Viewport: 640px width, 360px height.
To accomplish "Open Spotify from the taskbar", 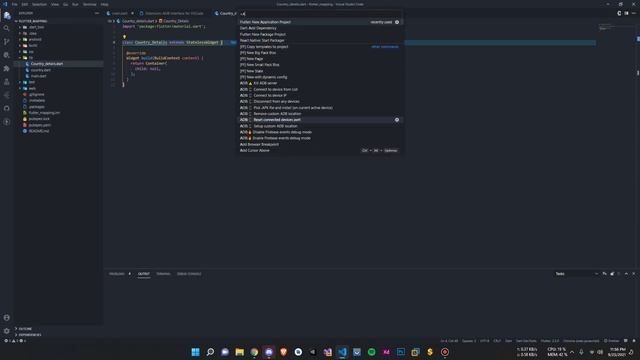I will [371, 352].
